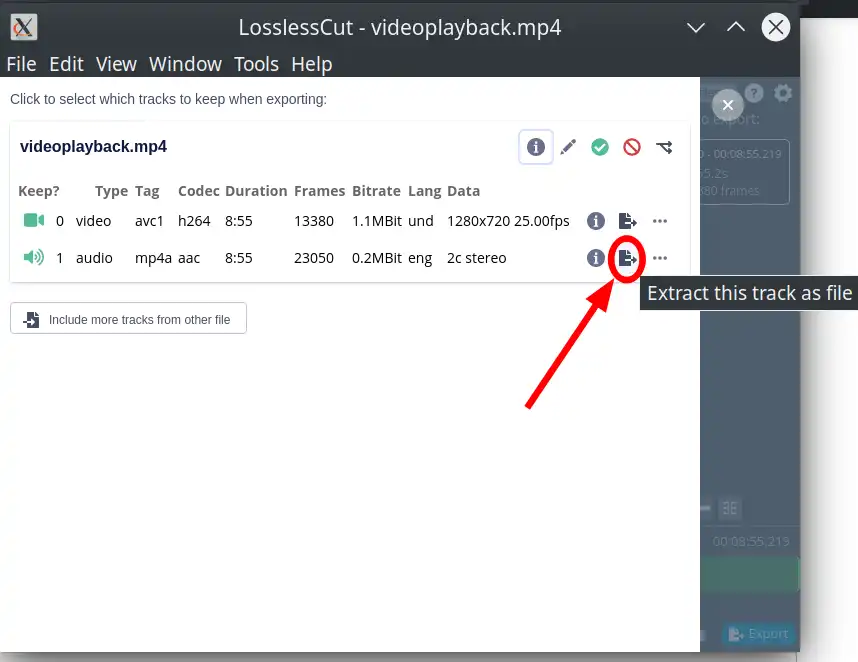This screenshot has width=858, height=662.
Task: Click the audio track tag mp4a
Action: [153, 258]
